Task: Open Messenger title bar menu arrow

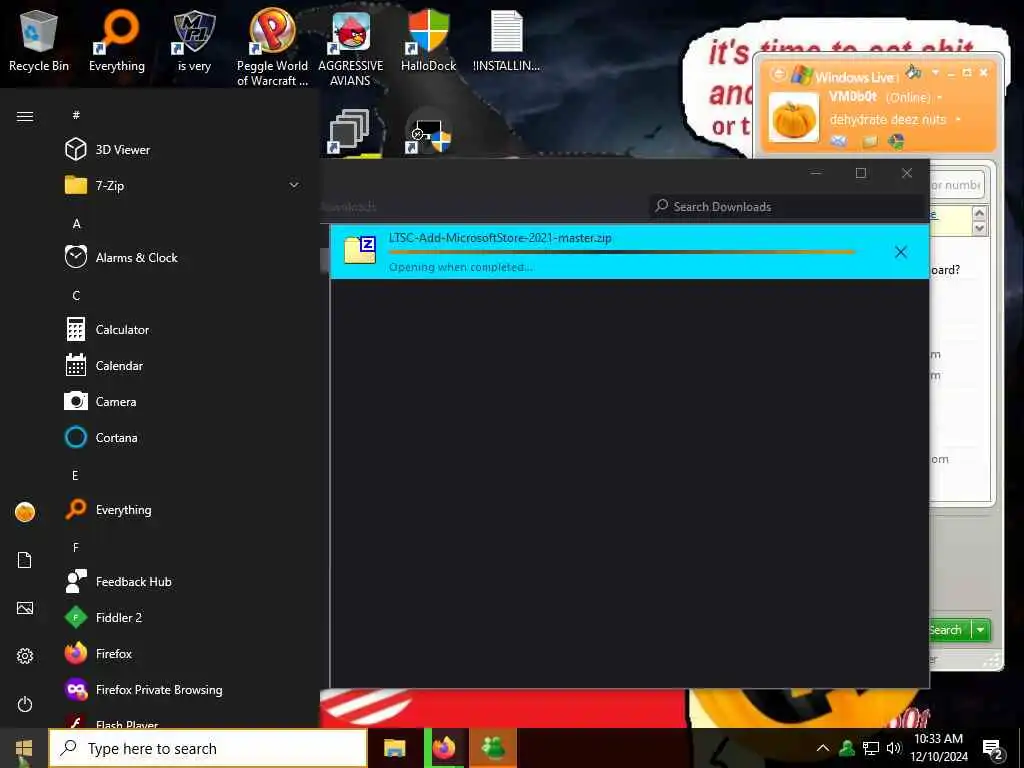Action: click(935, 72)
